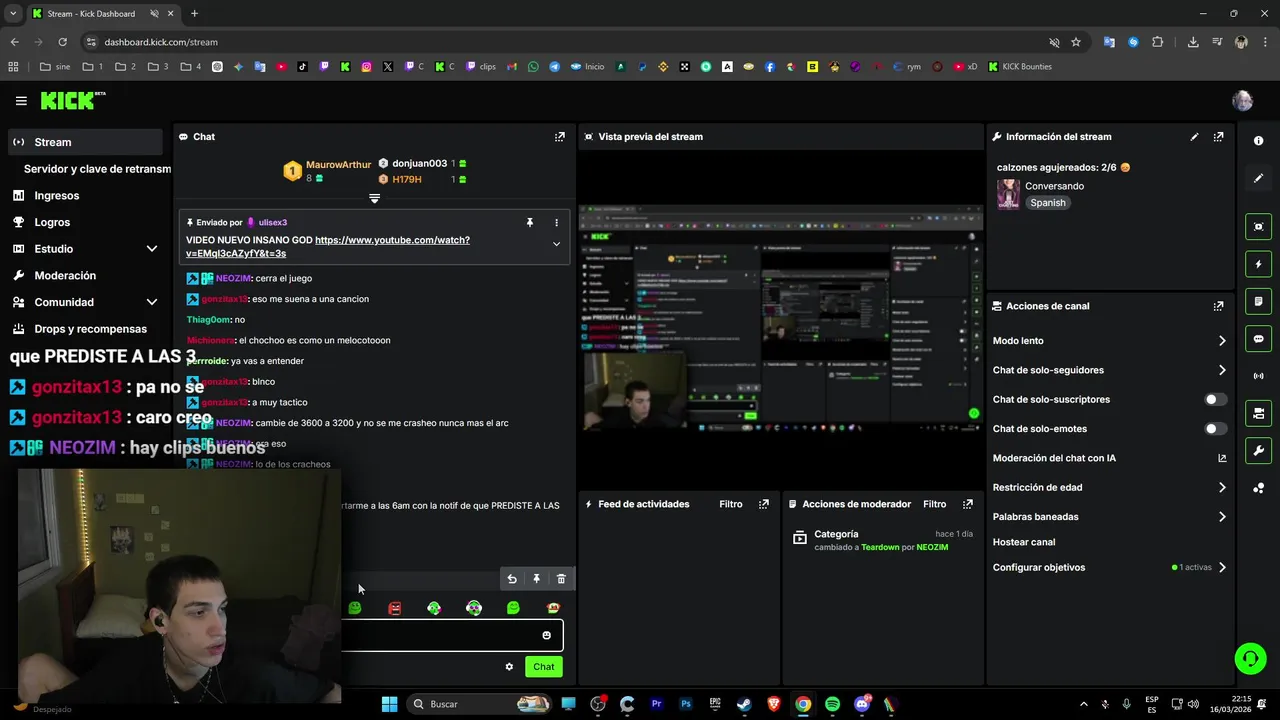Open Steam from the taskbar
The image size is (1280, 720).
click(744, 704)
